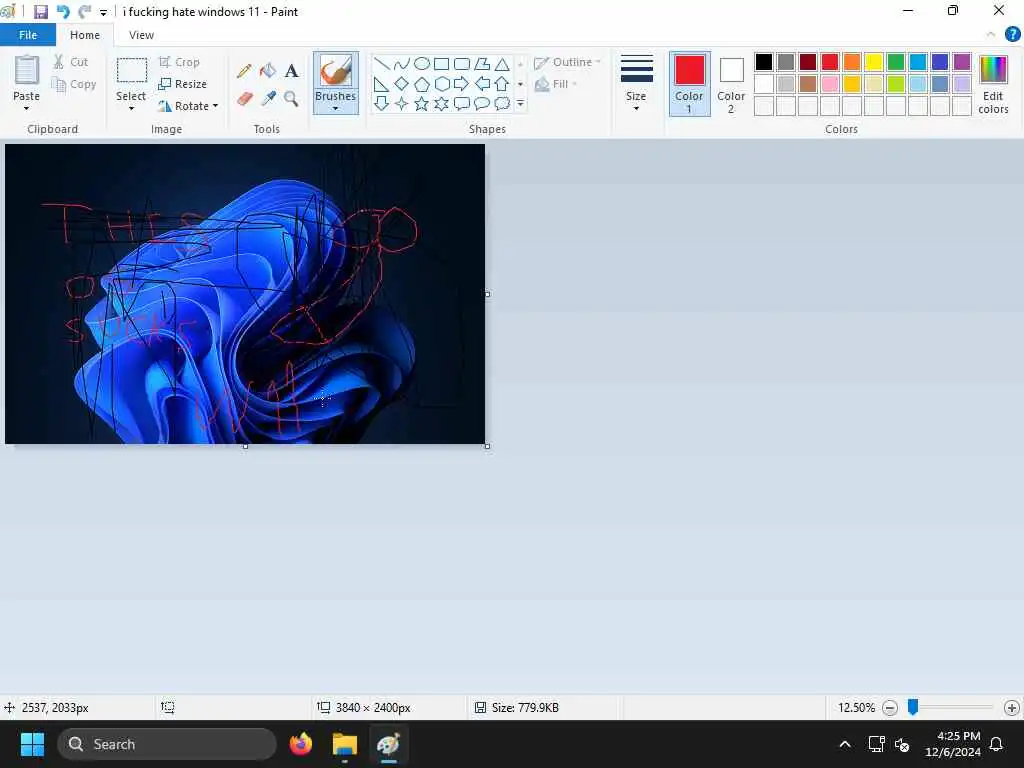The width and height of the screenshot is (1024, 768).
Task: Choose the Diamond shape
Action: 402,84
